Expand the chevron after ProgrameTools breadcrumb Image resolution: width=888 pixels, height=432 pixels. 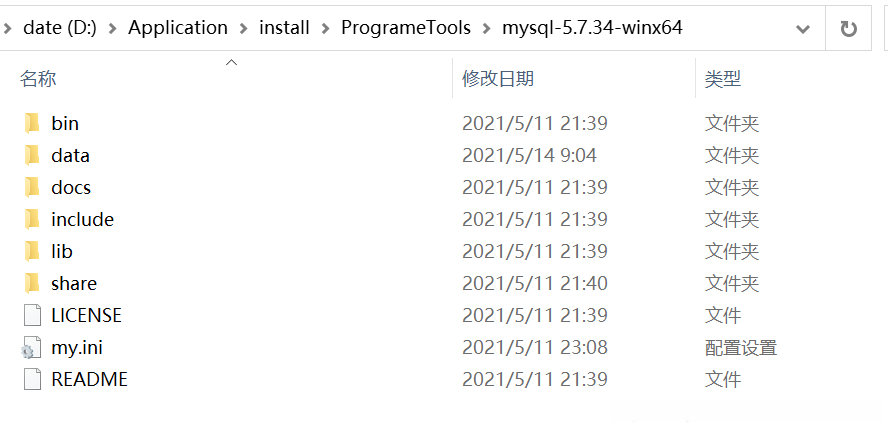click(x=486, y=28)
